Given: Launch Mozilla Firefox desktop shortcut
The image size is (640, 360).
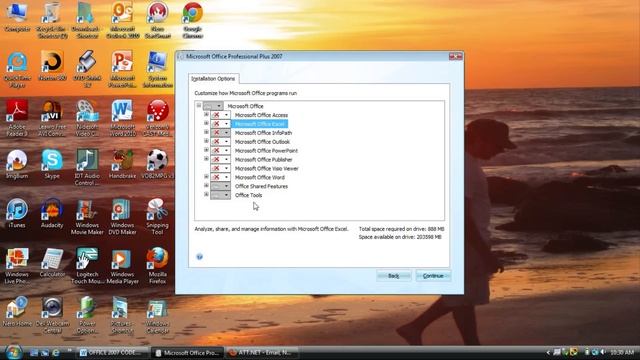Looking at the screenshot, I should coord(158,265).
